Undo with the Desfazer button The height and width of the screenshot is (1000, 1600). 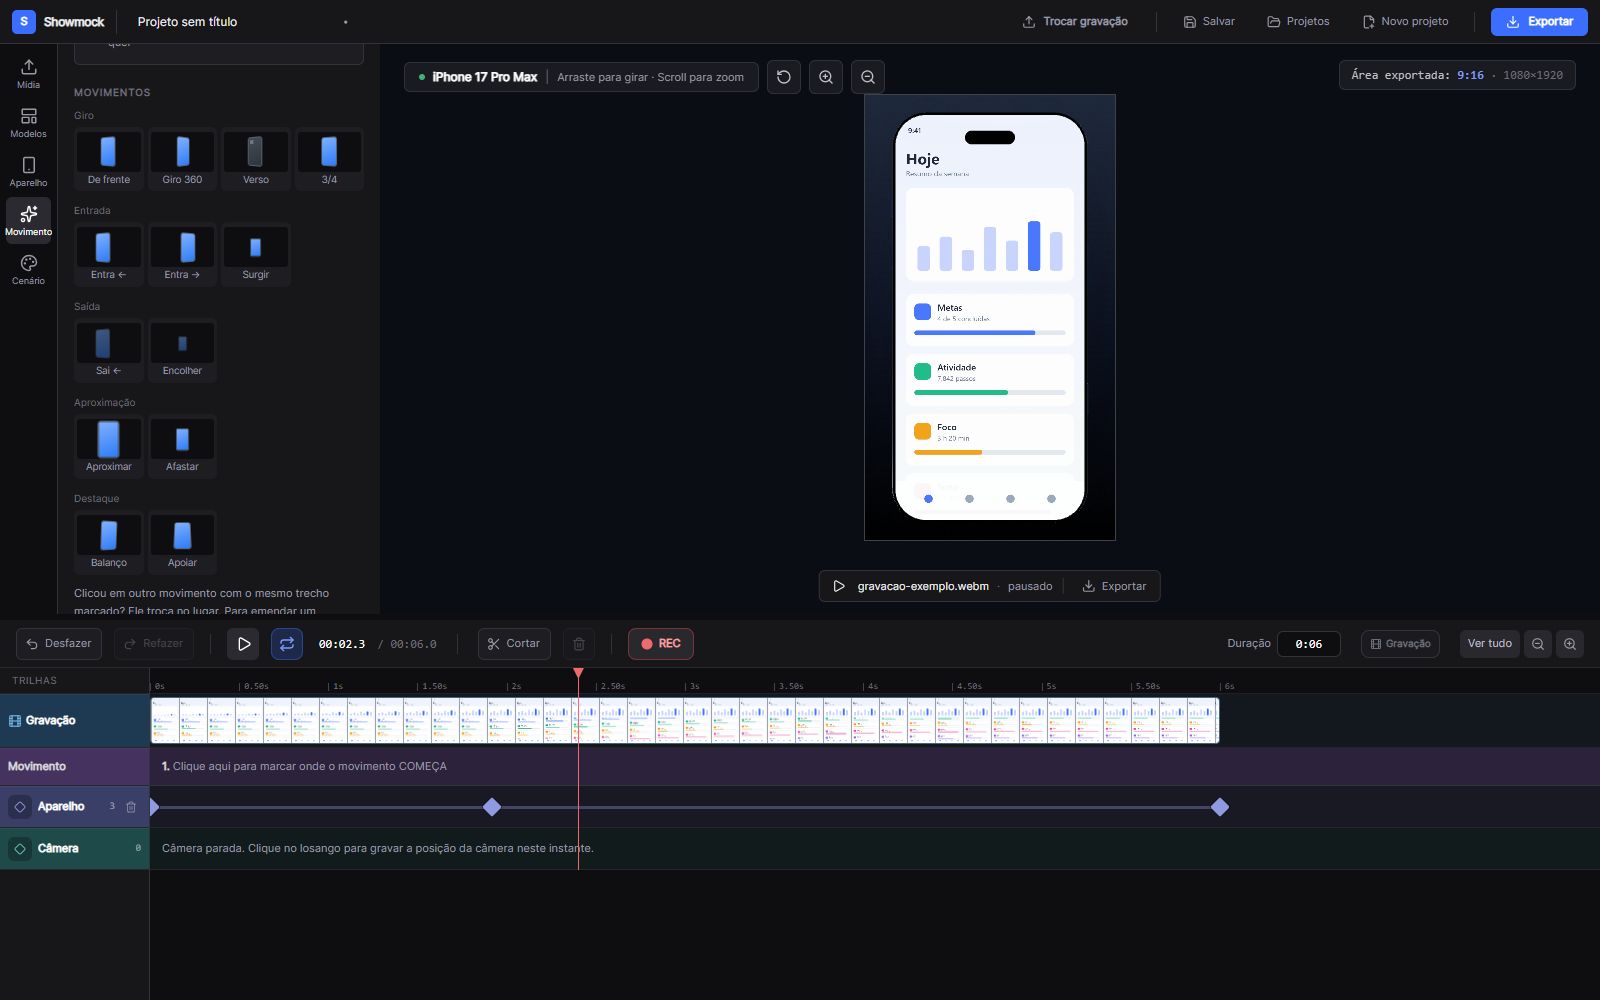coord(59,644)
